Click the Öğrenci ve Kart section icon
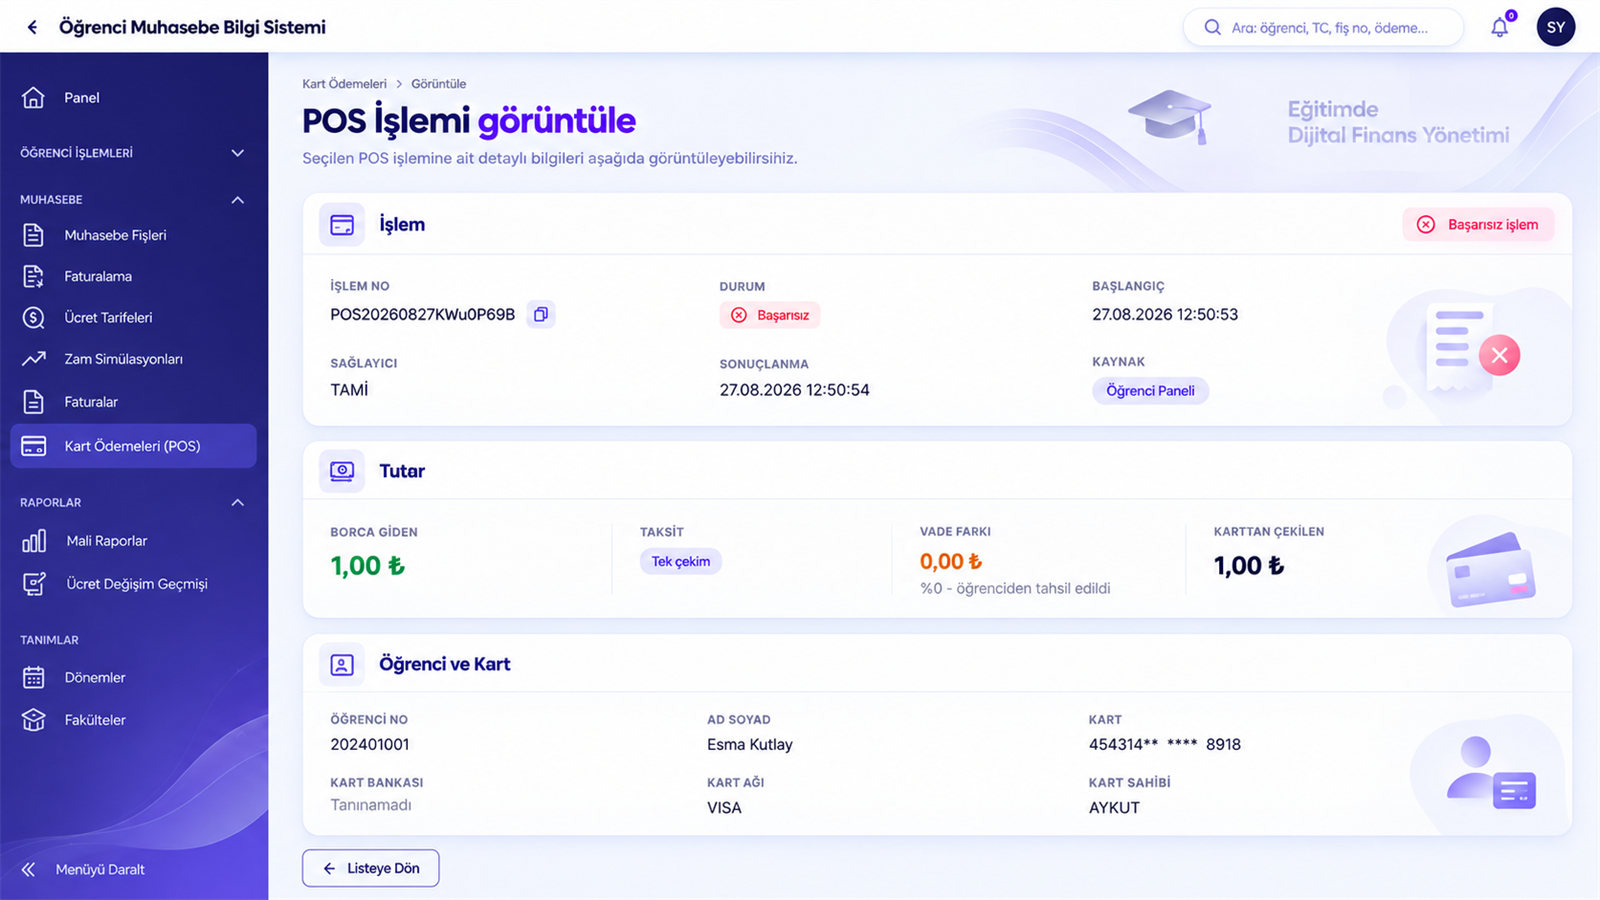The width and height of the screenshot is (1600, 900). 342,665
